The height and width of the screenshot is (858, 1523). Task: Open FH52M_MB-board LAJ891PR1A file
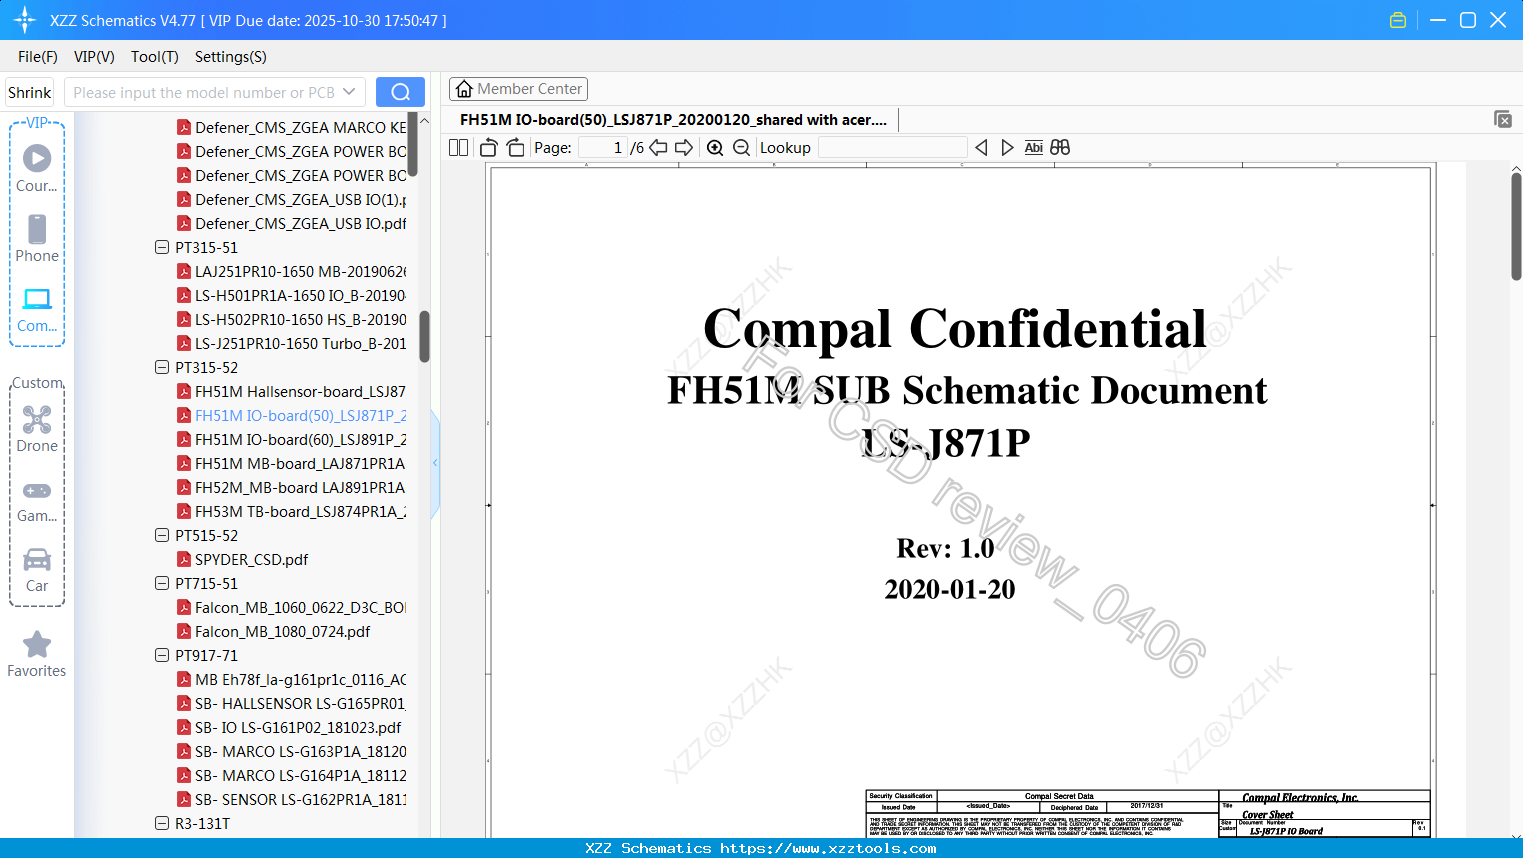coord(291,487)
